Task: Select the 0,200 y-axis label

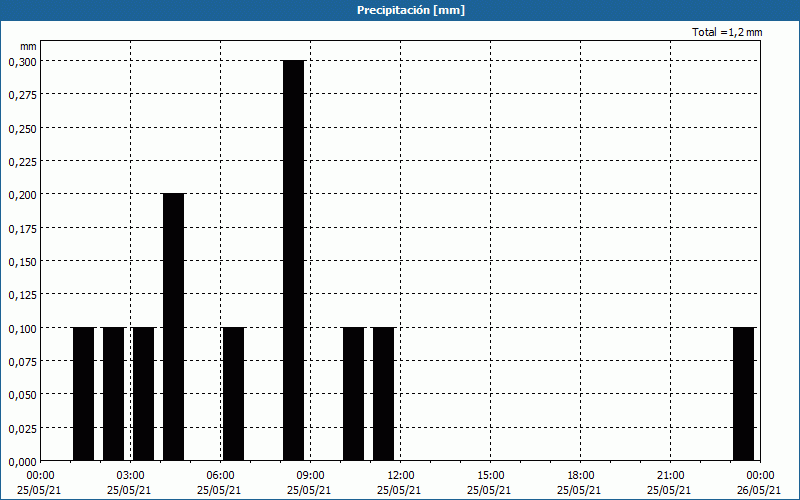Action: click(22, 194)
